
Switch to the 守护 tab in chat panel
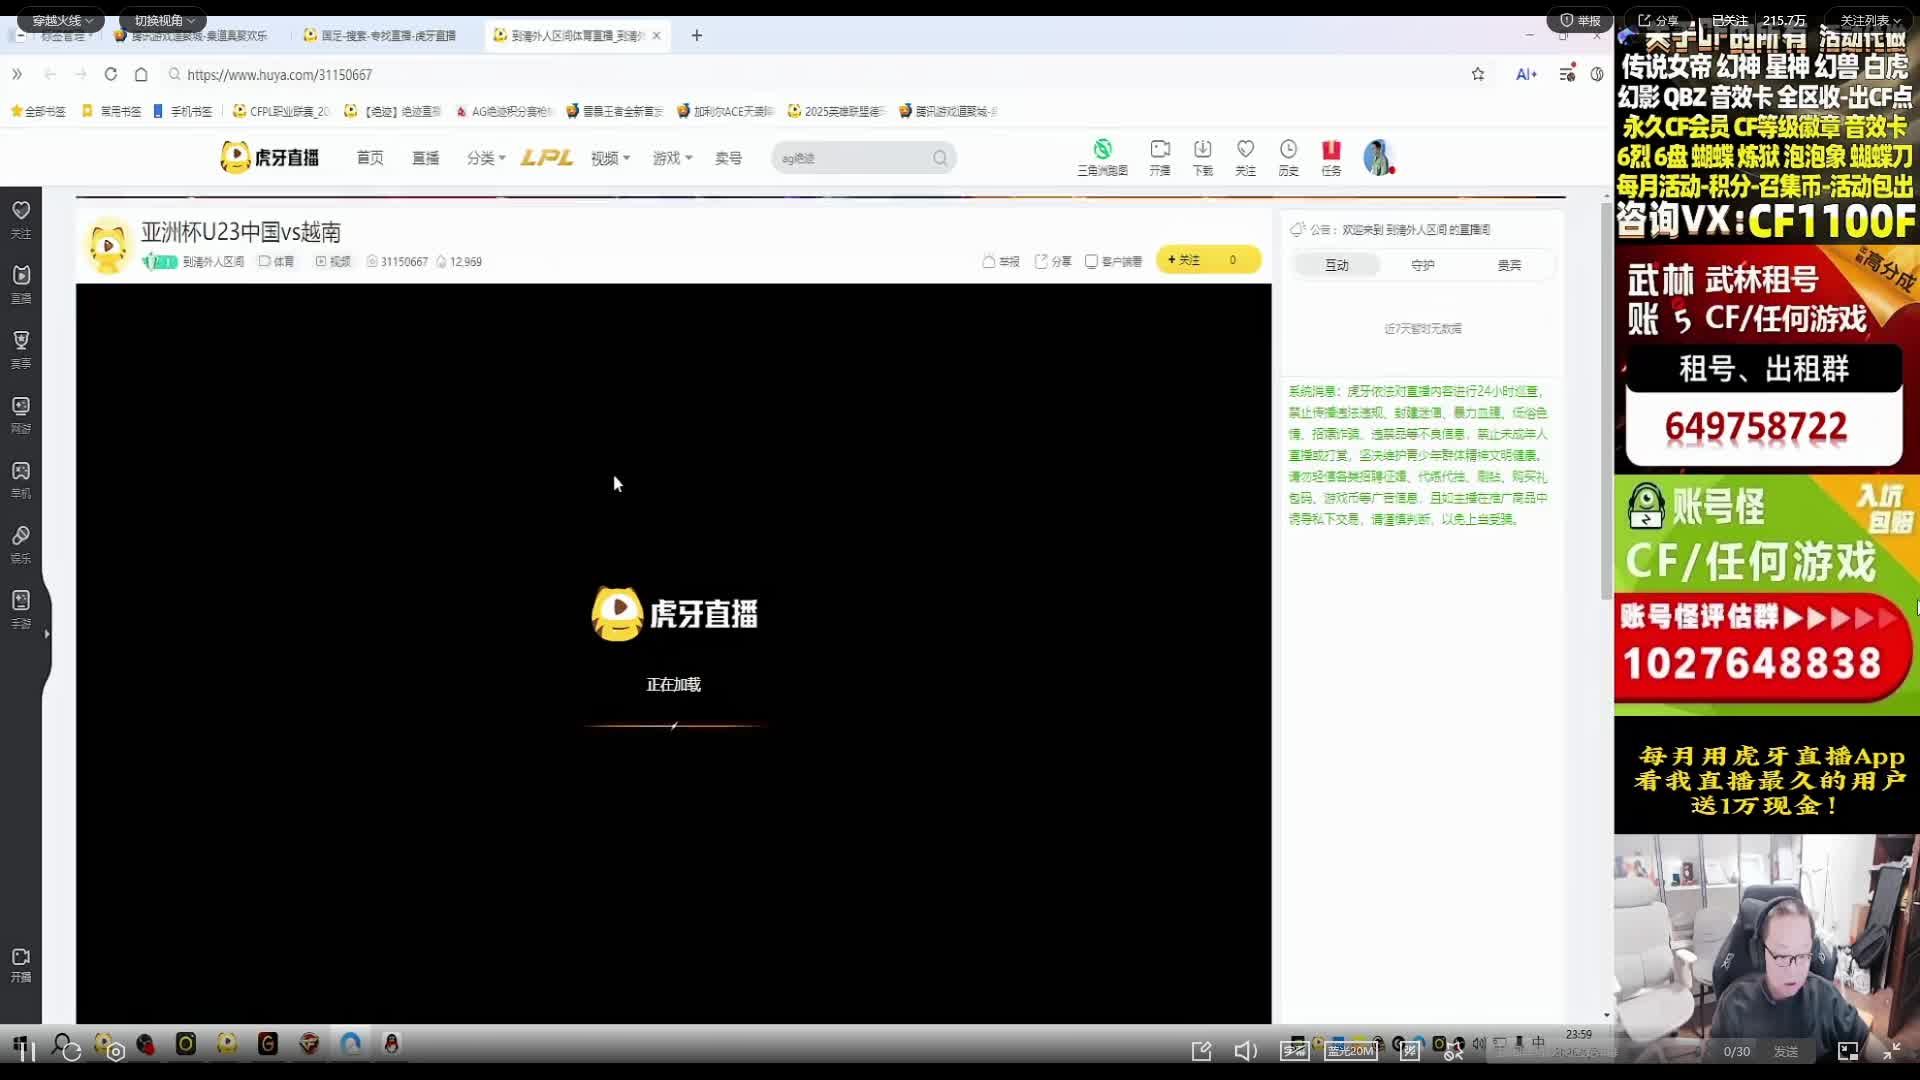coord(1422,265)
